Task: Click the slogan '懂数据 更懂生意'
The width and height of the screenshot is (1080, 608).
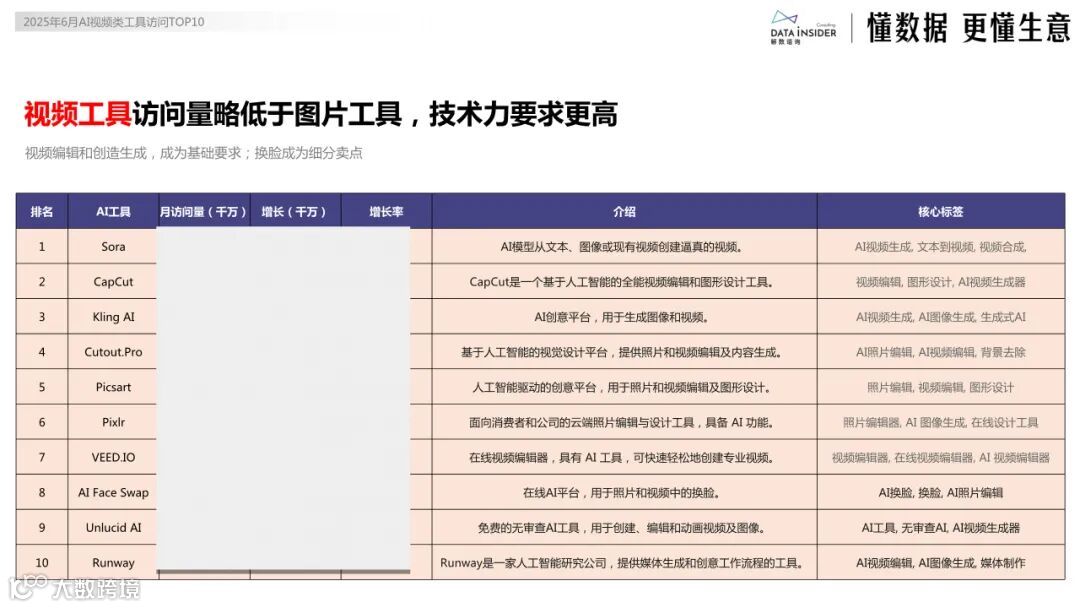Action: click(x=968, y=28)
